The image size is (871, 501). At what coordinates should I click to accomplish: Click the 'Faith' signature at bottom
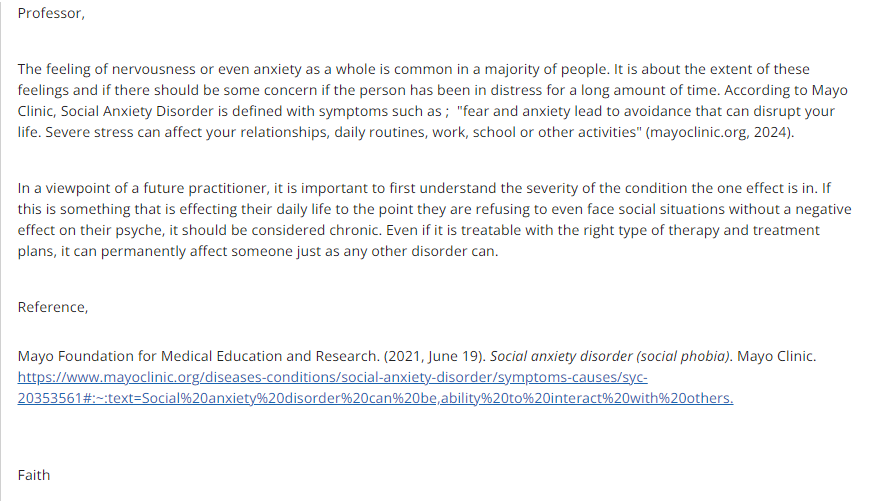point(34,475)
